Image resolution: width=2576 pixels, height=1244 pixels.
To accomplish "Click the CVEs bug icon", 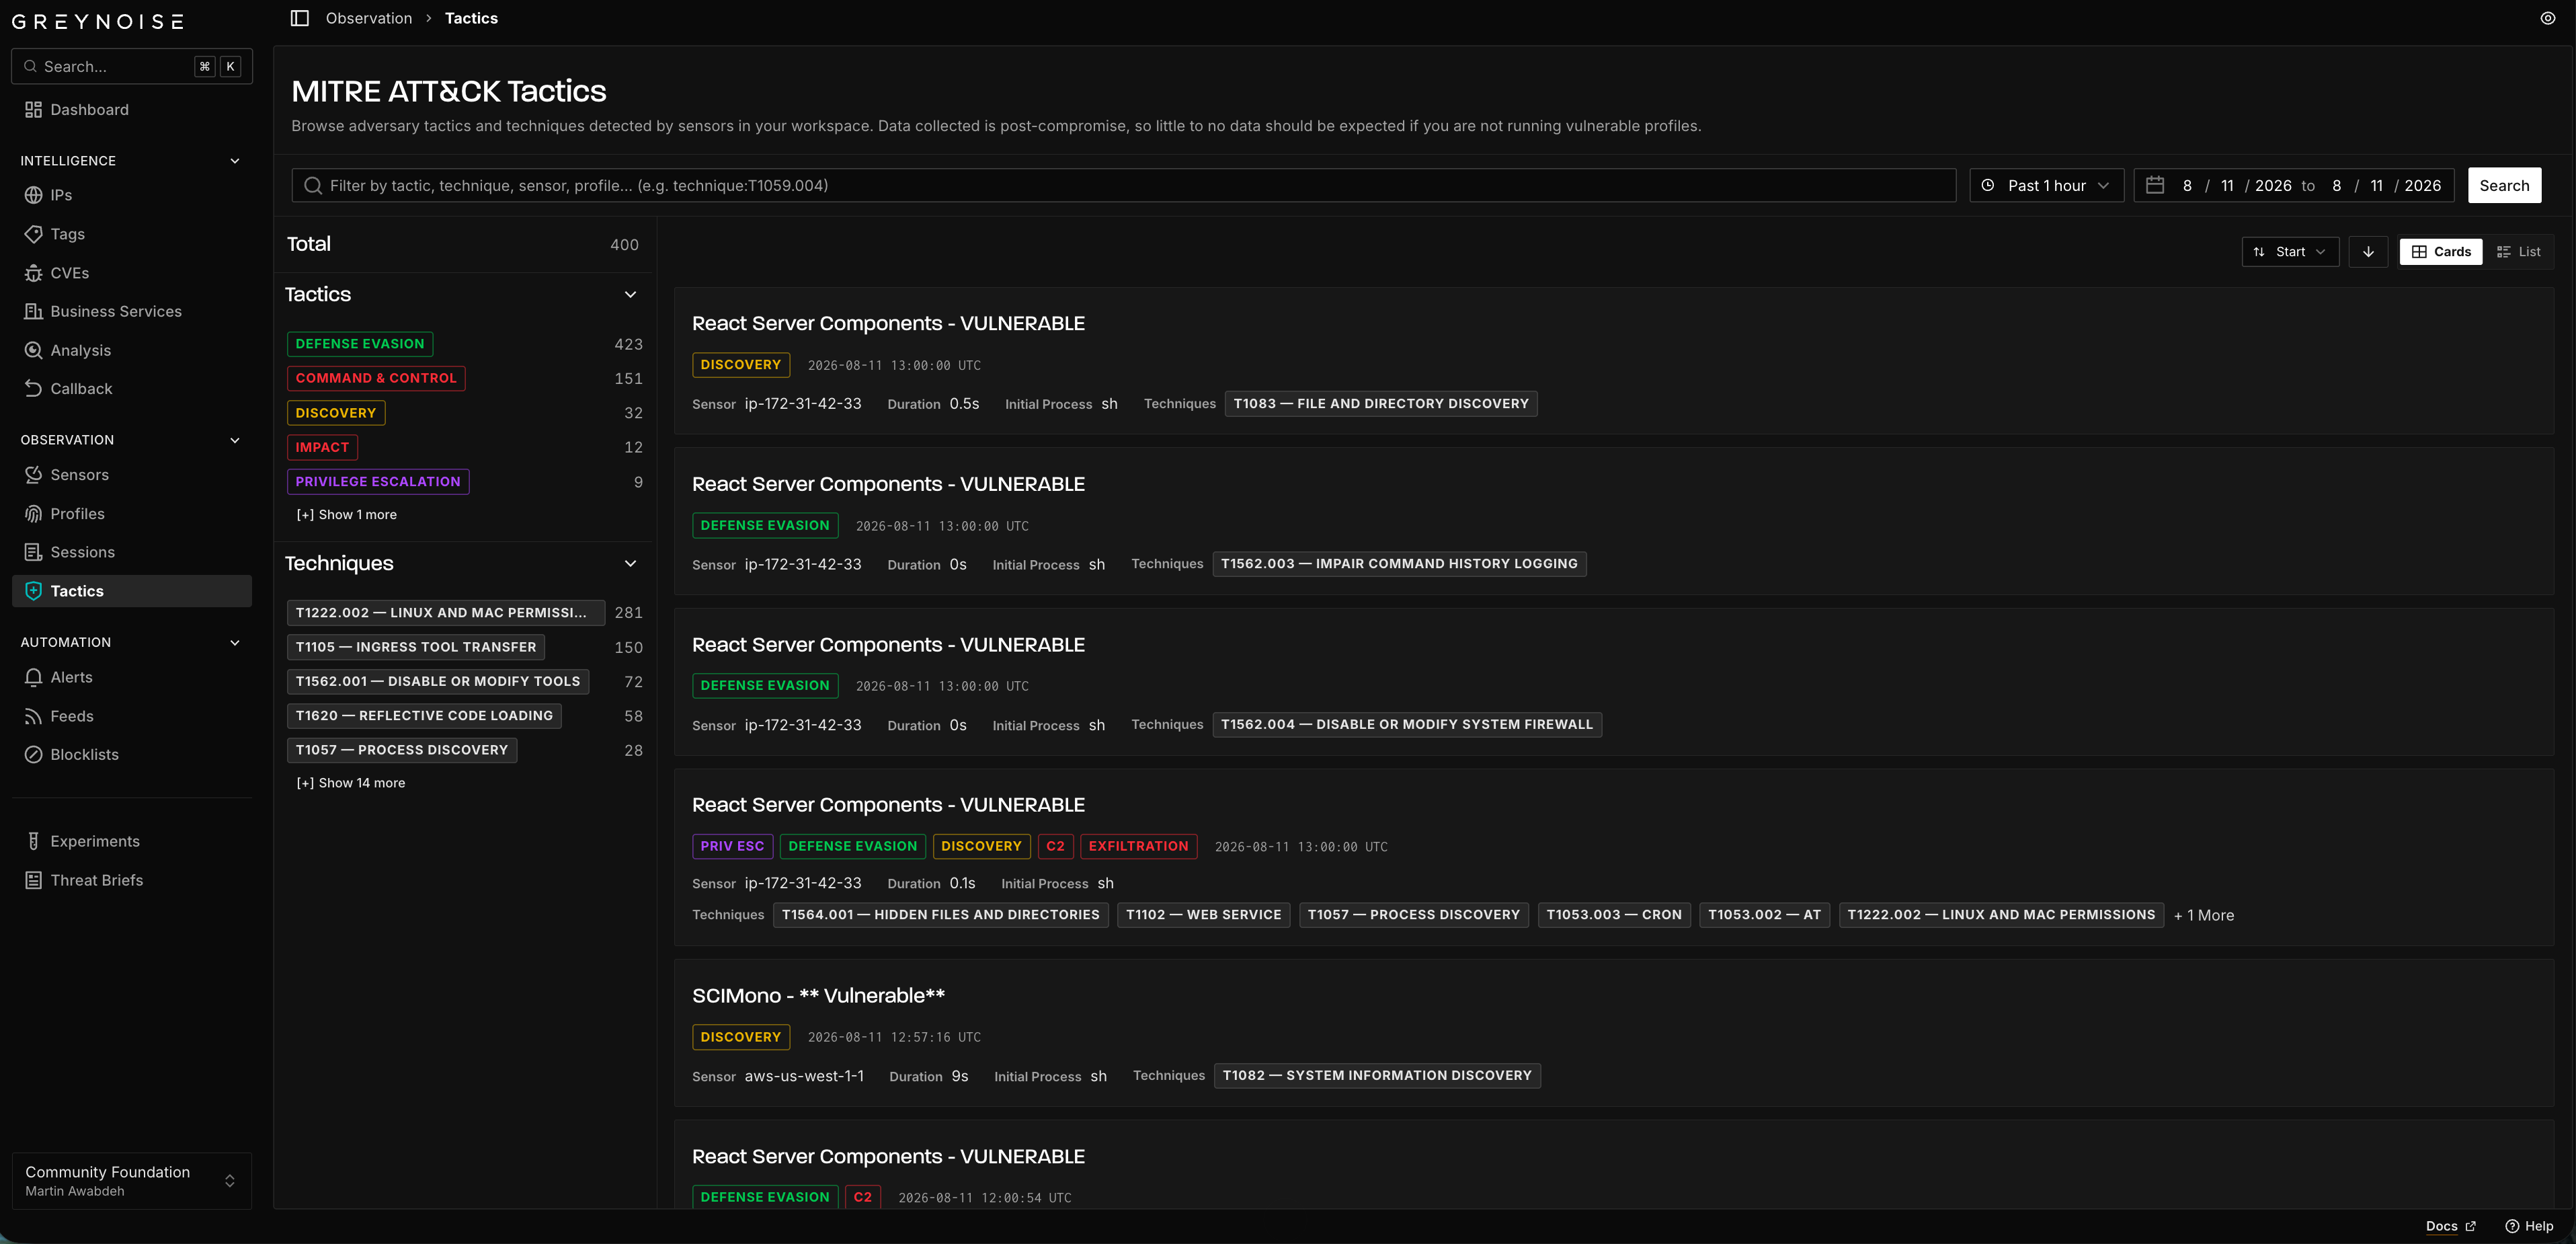I will pyautogui.click(x=33, y=273).
